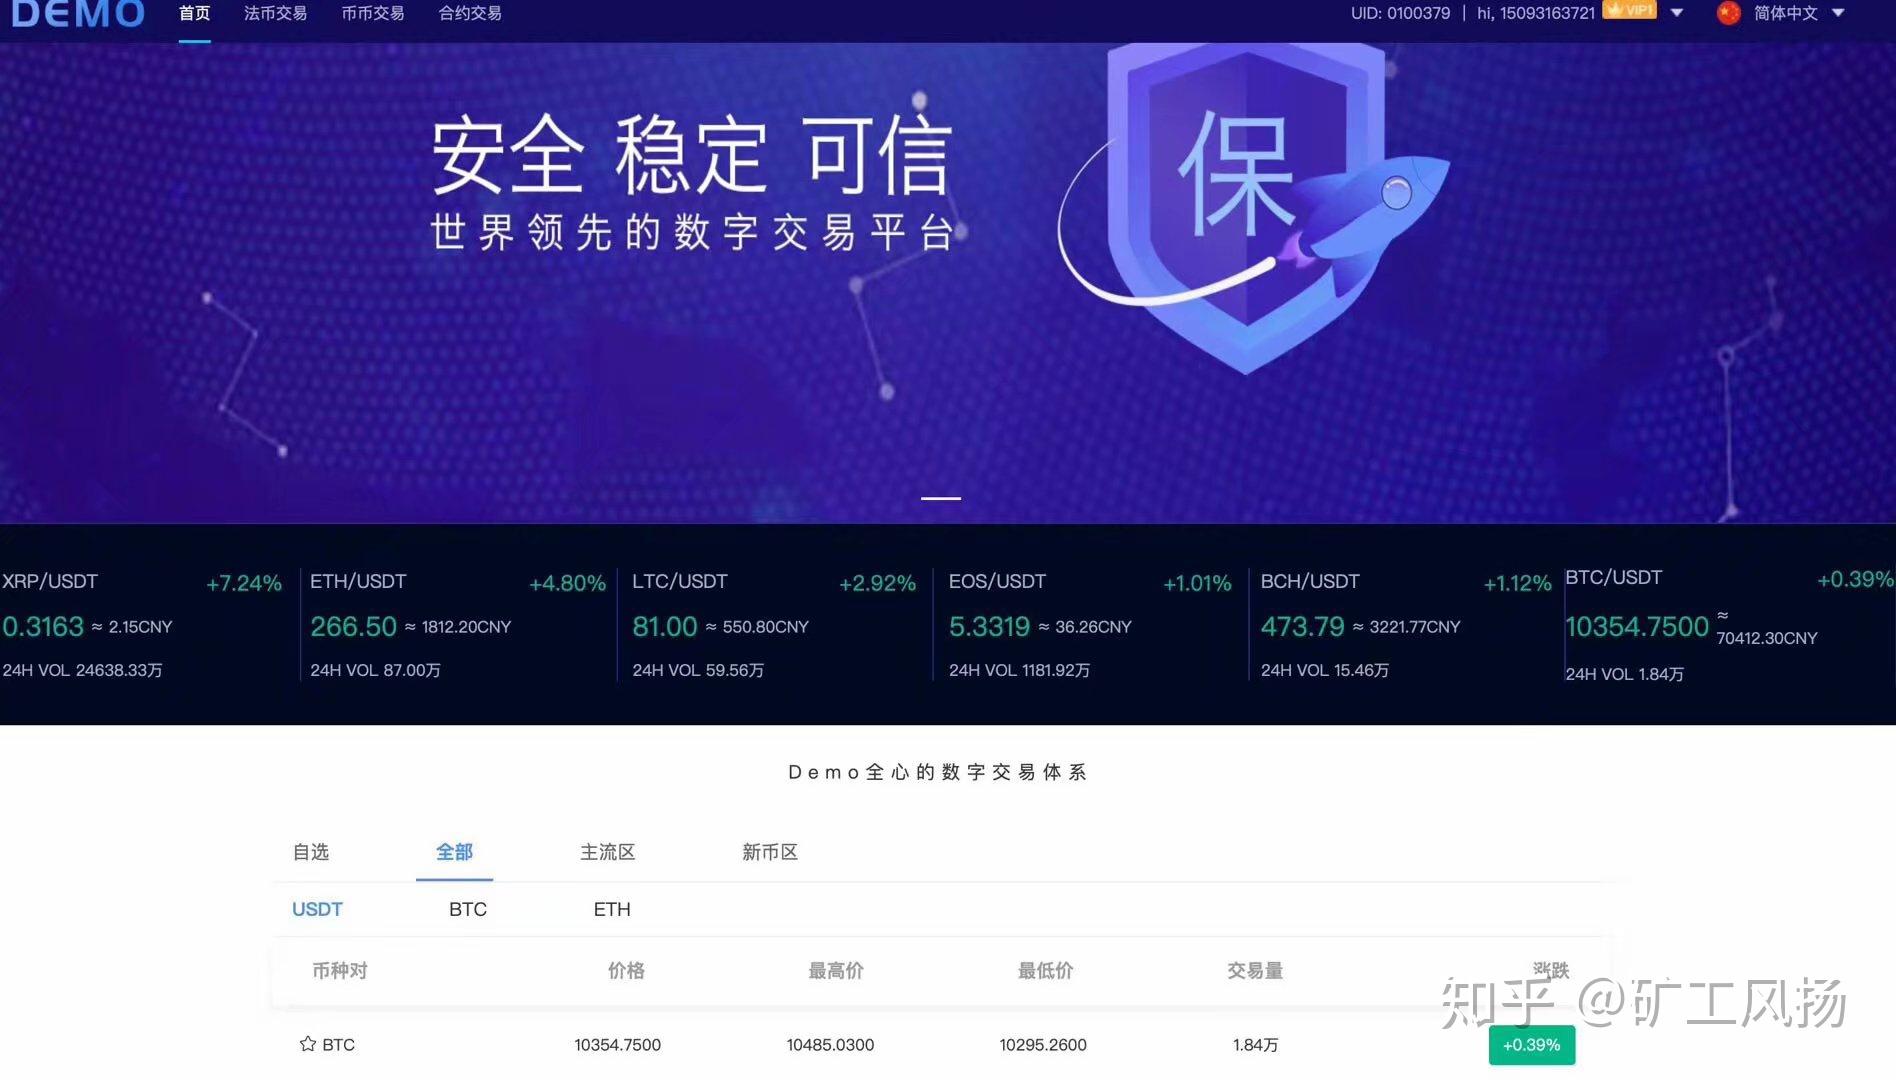Click the banner carousel indicator dash
This screenshot has width=1896, height=1080.
pos(940,498)
